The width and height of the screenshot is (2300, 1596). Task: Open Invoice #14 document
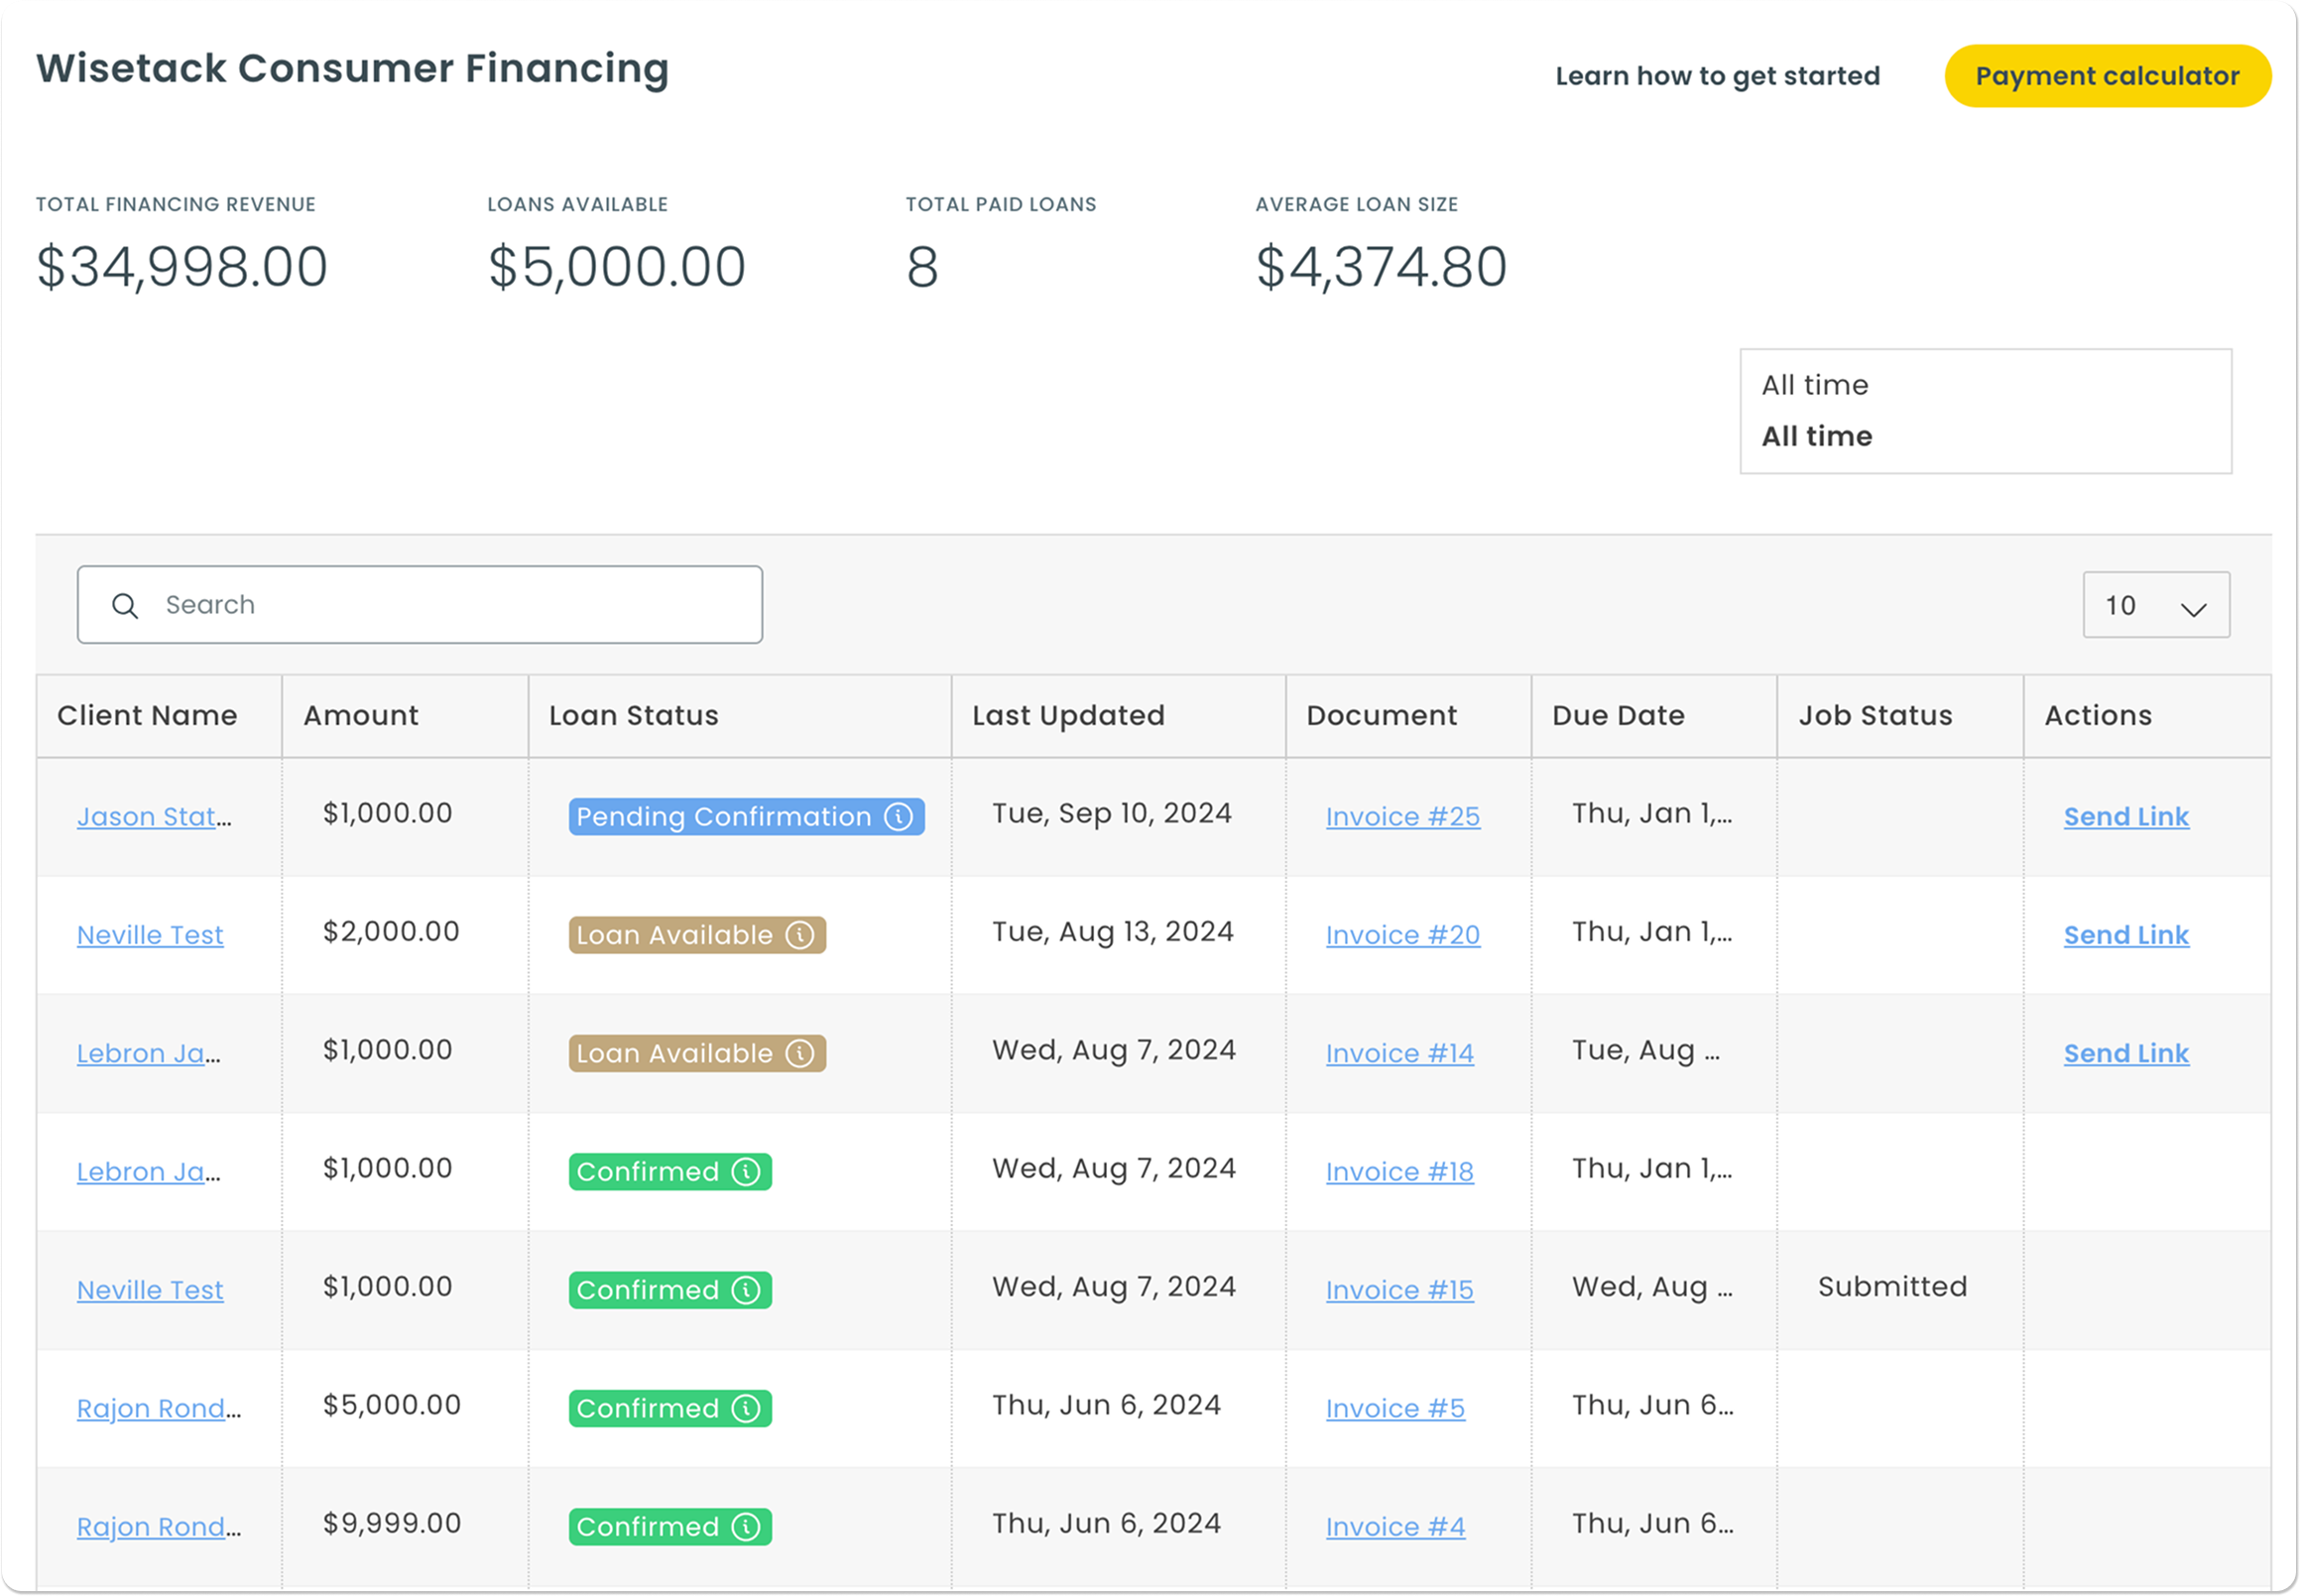(1399, 1053)
